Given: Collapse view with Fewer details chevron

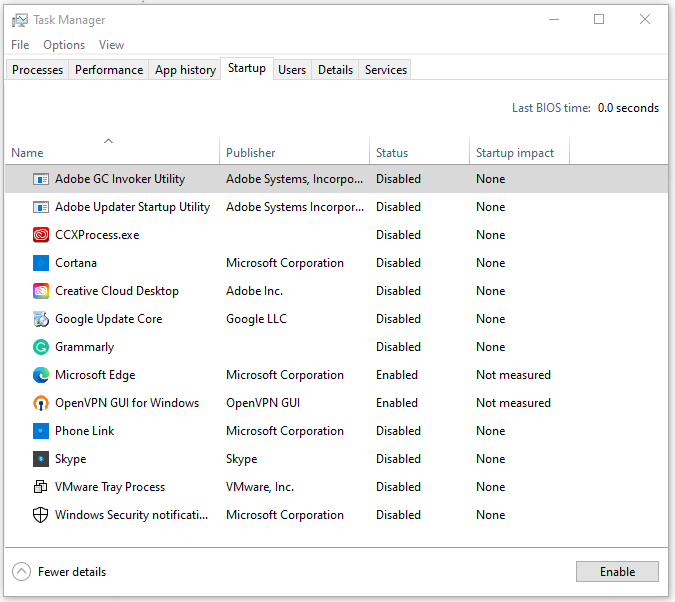Looking at the screenshot, I should pos(21,572).
